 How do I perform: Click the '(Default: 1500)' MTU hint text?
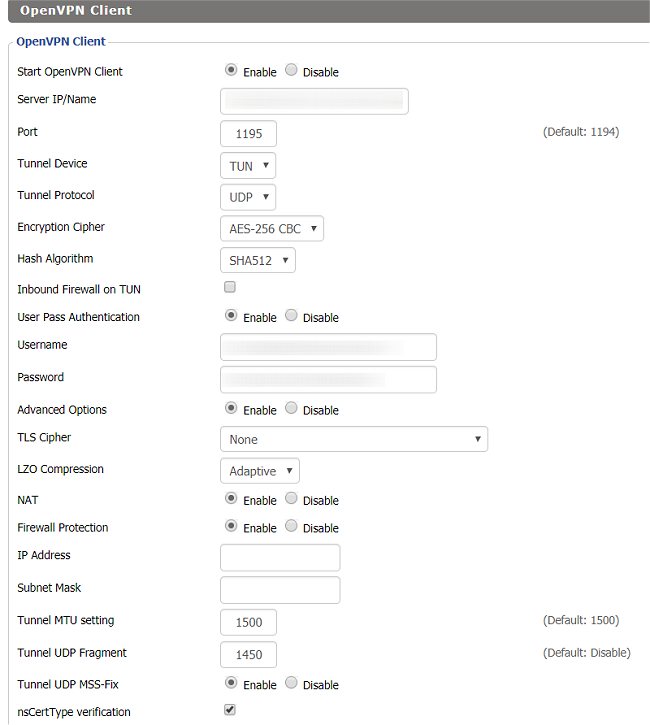coord(581,620)
